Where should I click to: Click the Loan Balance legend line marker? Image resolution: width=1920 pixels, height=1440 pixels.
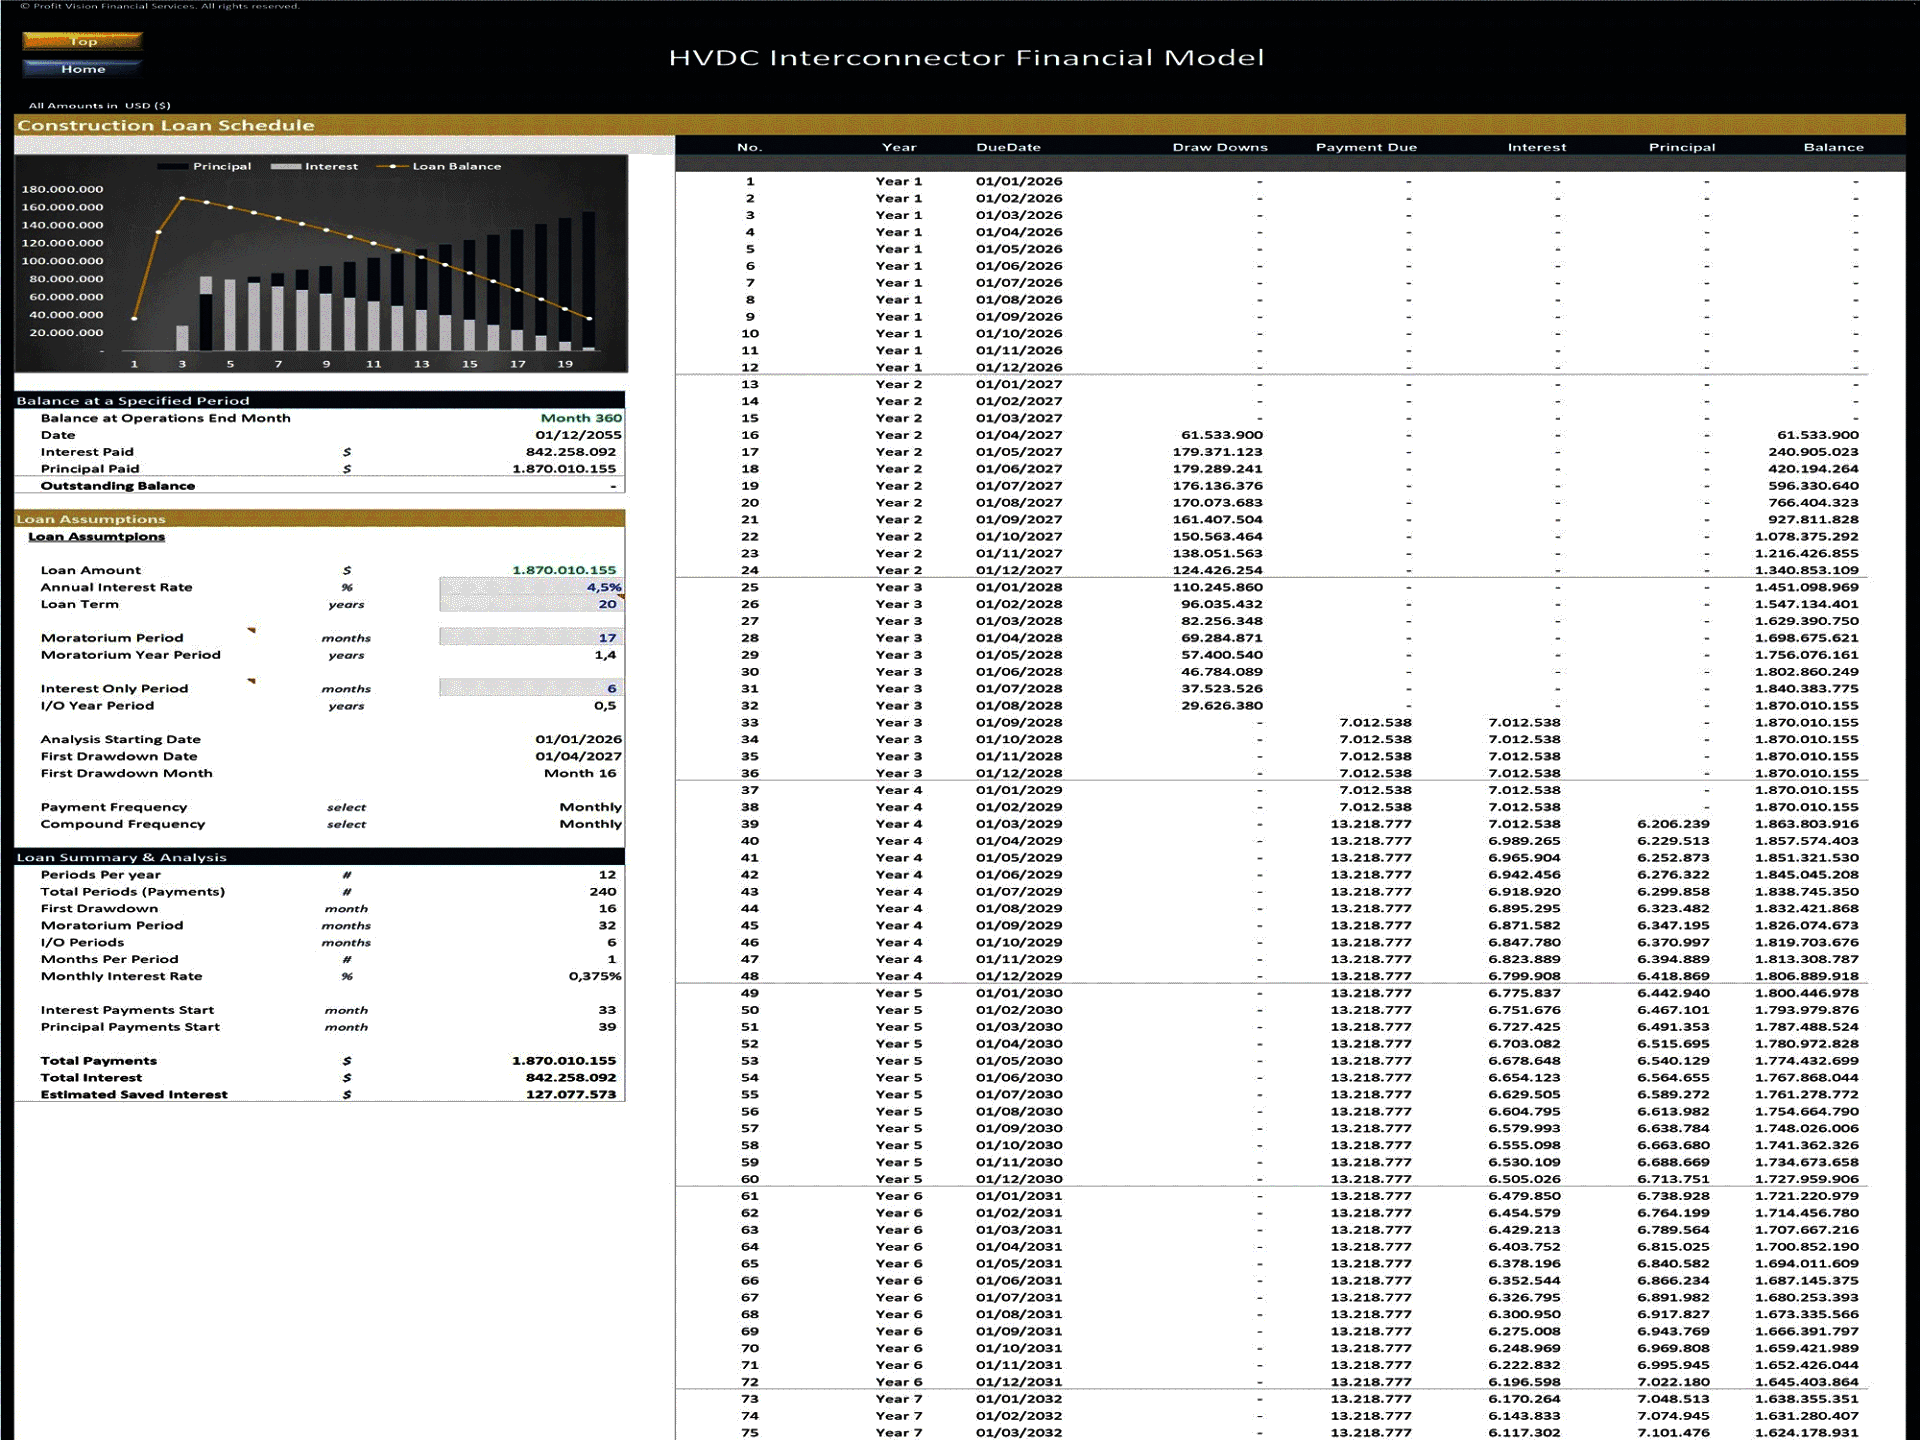click(x=392, y=166)
